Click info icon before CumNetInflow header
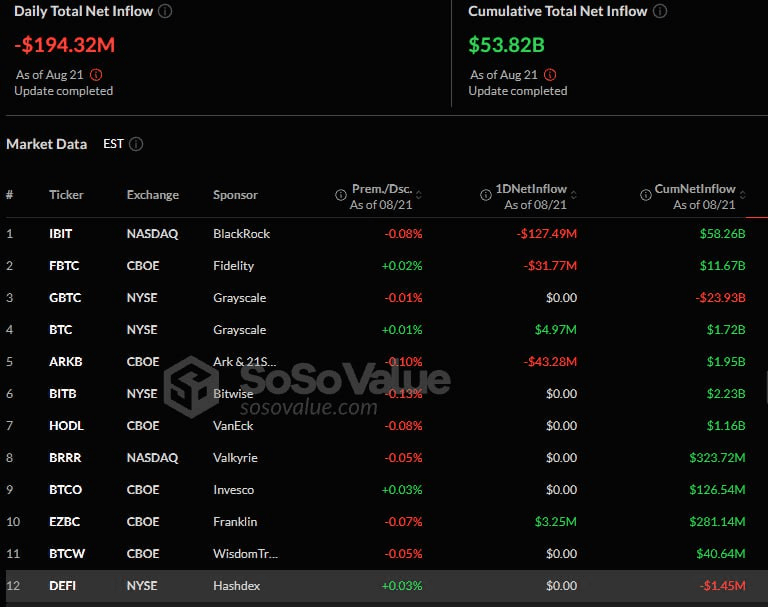Image resolution: width=768 pixels, height=607 pixels. 646,195
